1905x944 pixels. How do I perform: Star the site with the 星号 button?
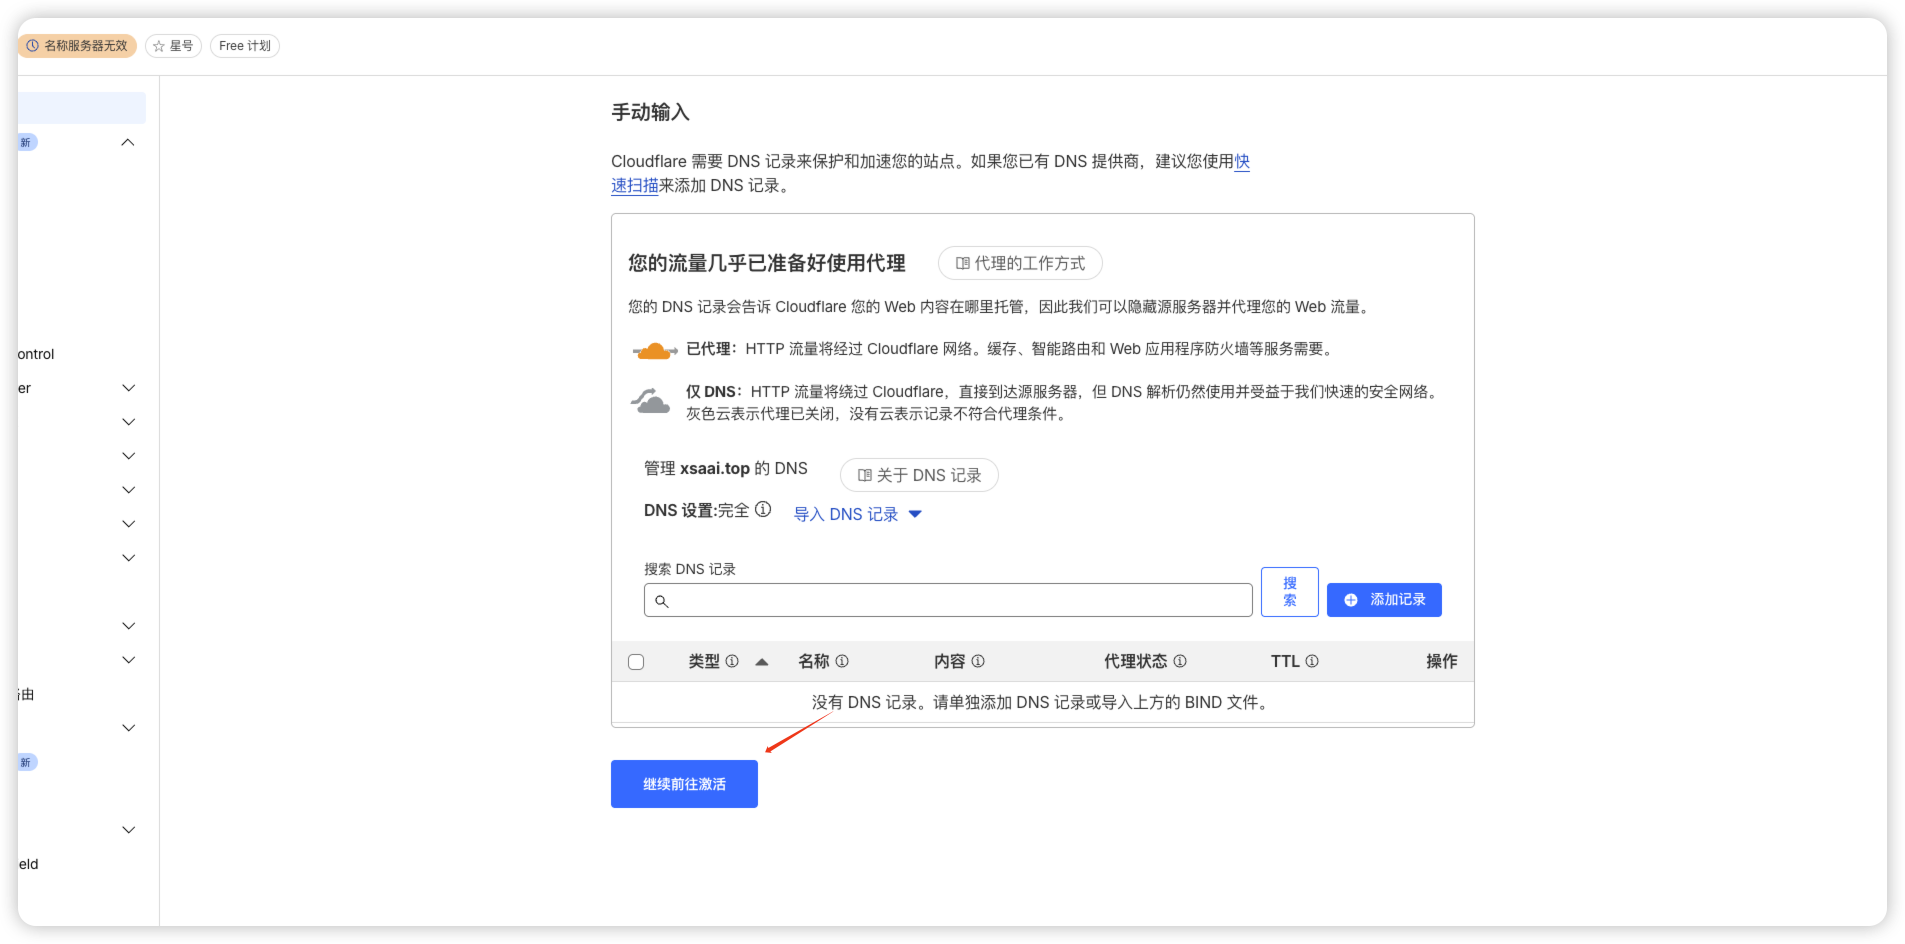(x=173, y=46)
